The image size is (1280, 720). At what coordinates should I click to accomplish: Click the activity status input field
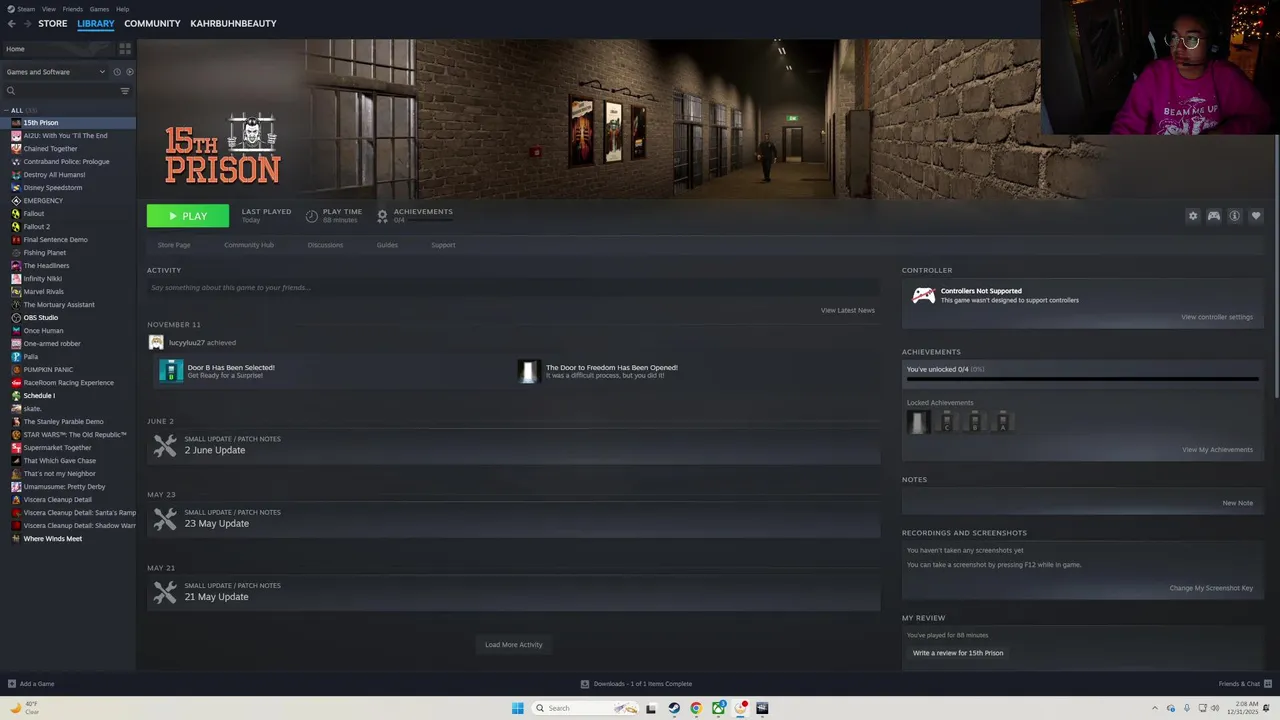(513, 288)
